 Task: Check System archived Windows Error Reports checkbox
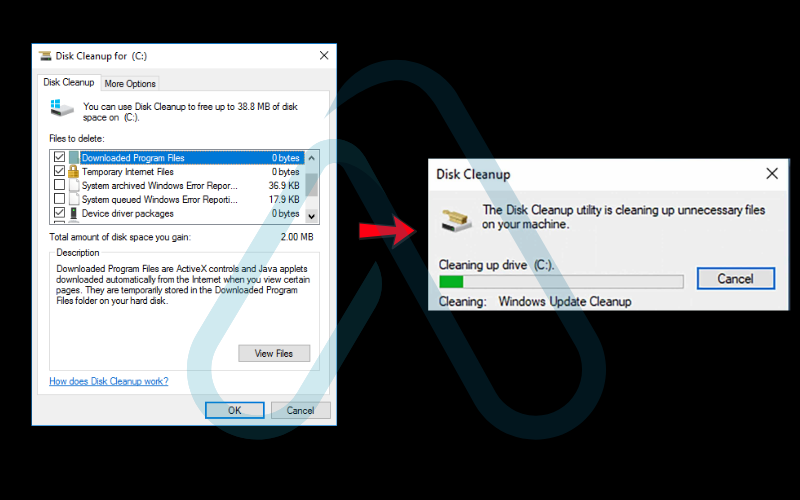pyautogui.click(x=59, y=185)
